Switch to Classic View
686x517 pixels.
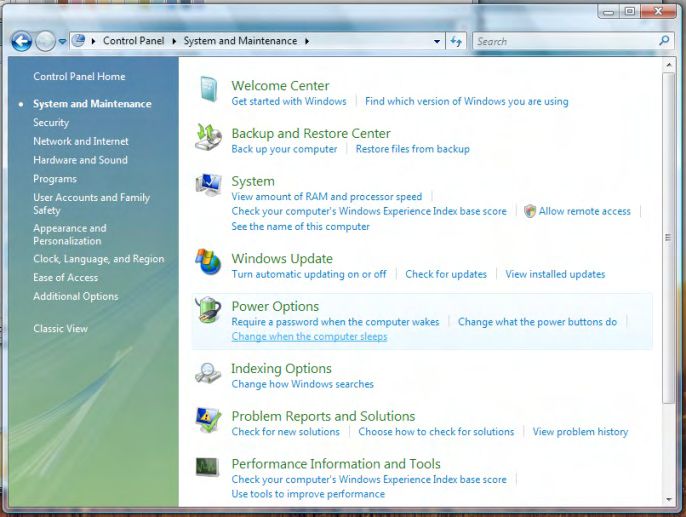tap(60, 328)
